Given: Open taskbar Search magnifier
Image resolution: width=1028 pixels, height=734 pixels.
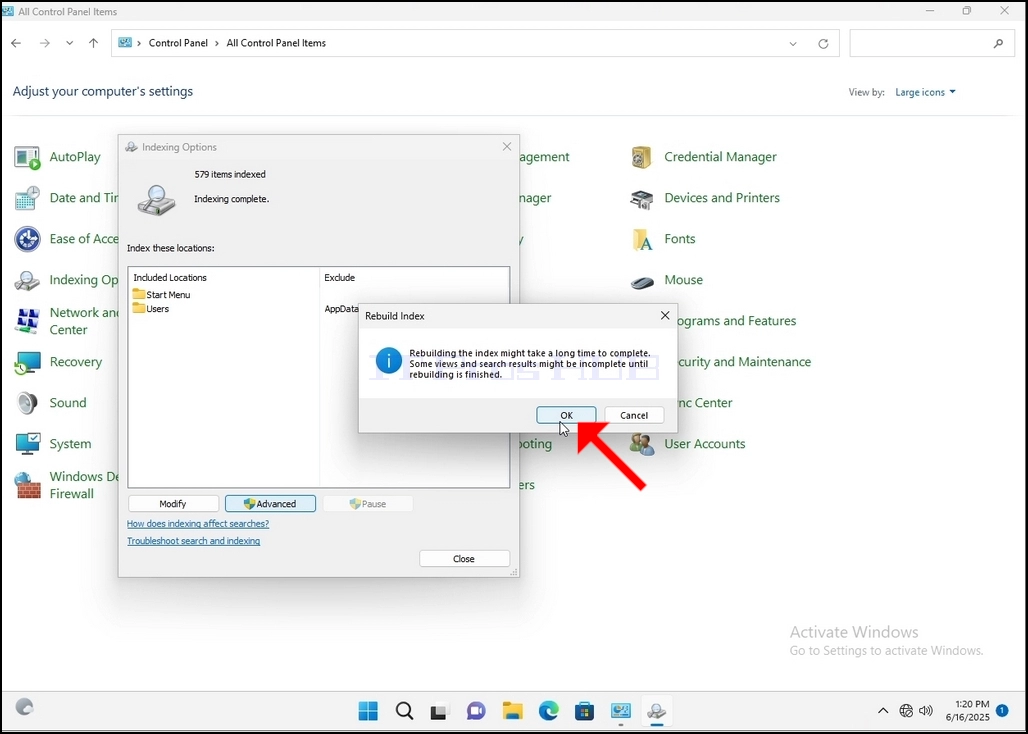Looking at the screenshot, I should coord(405,710).
